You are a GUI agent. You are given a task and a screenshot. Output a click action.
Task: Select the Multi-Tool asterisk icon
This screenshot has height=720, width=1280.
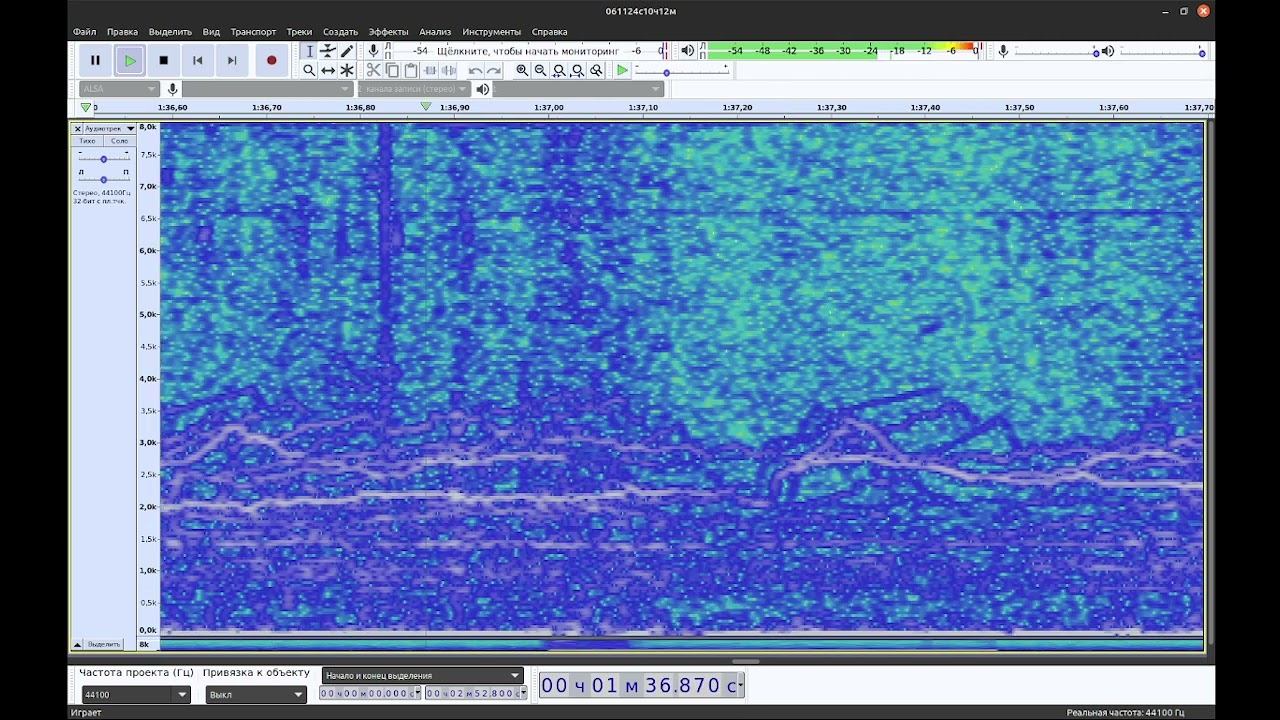pos(347,70)
